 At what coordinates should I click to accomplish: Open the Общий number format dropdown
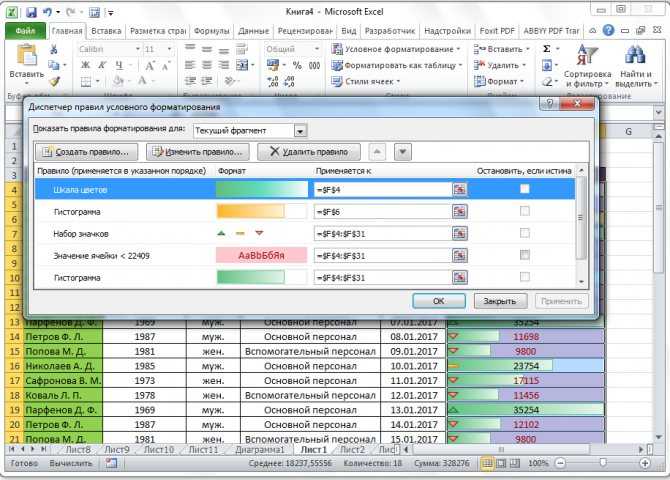tap(317, 49)
